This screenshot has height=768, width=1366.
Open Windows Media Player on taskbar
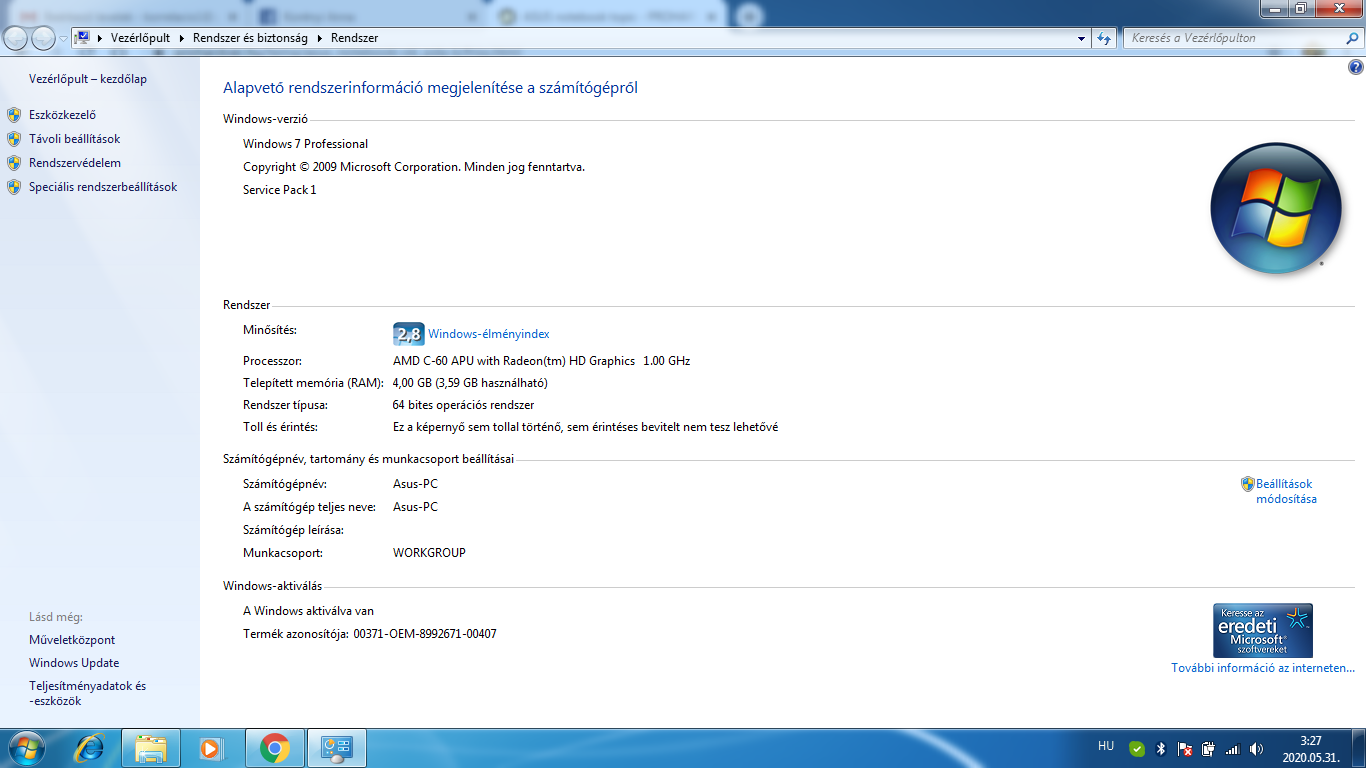(211, 748)
